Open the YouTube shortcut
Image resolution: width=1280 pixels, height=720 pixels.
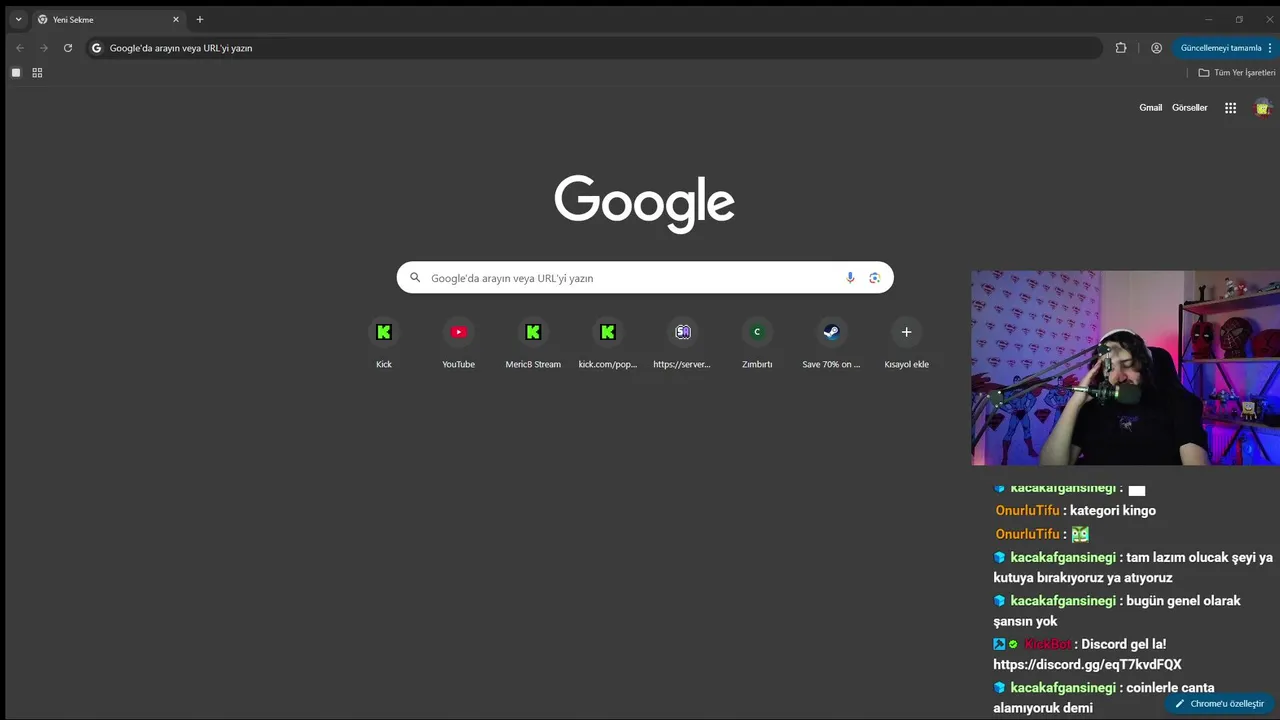[x=459, y=343]
